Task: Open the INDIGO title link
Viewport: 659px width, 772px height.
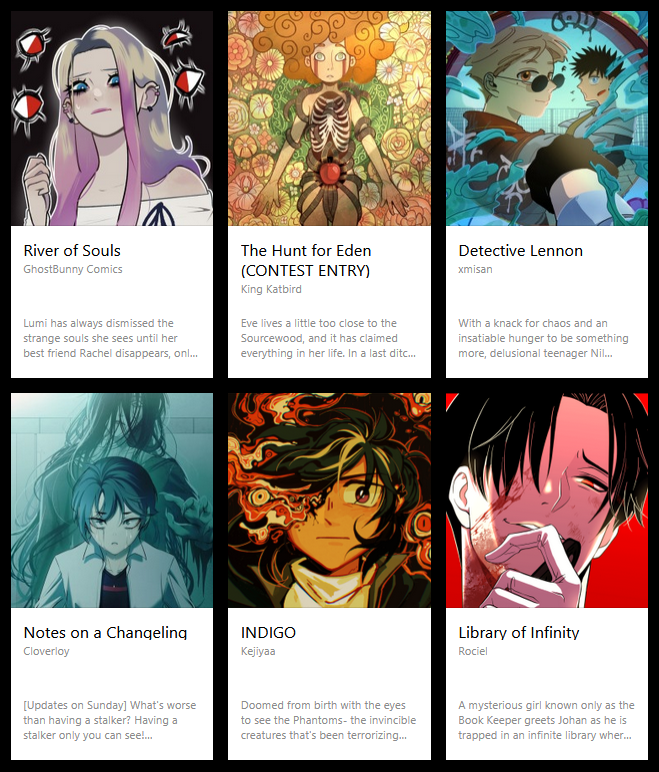Action: pos(268,632)
